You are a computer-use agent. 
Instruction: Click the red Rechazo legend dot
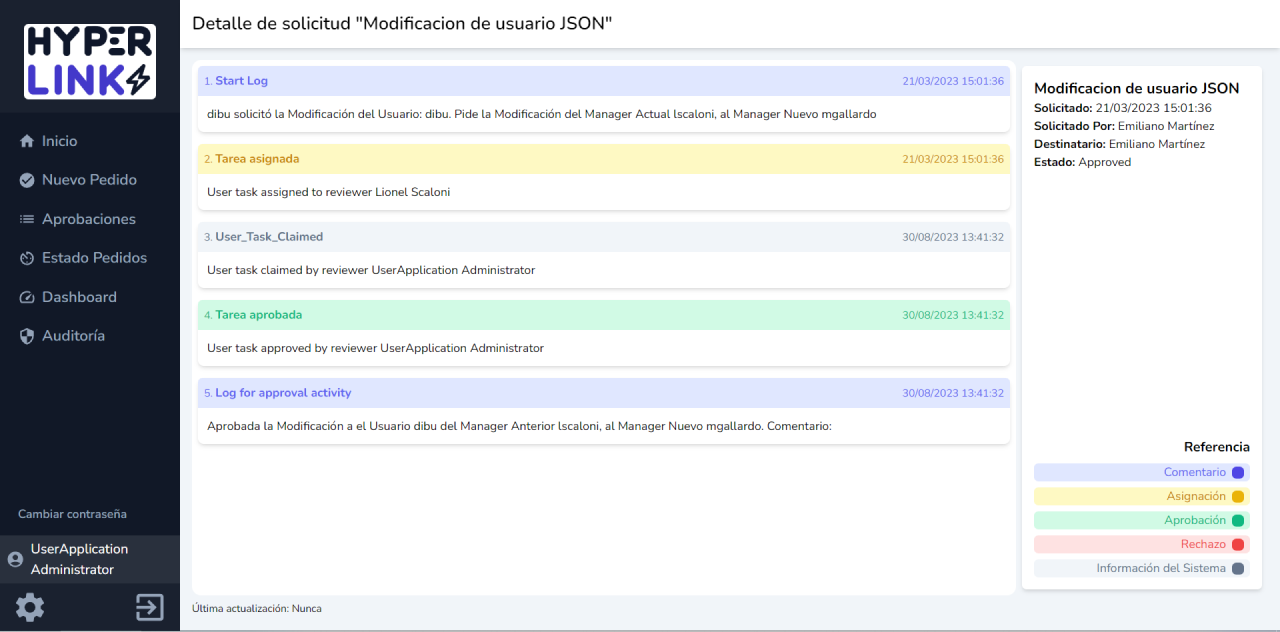pyautogui.click(x=1238, y=544)
